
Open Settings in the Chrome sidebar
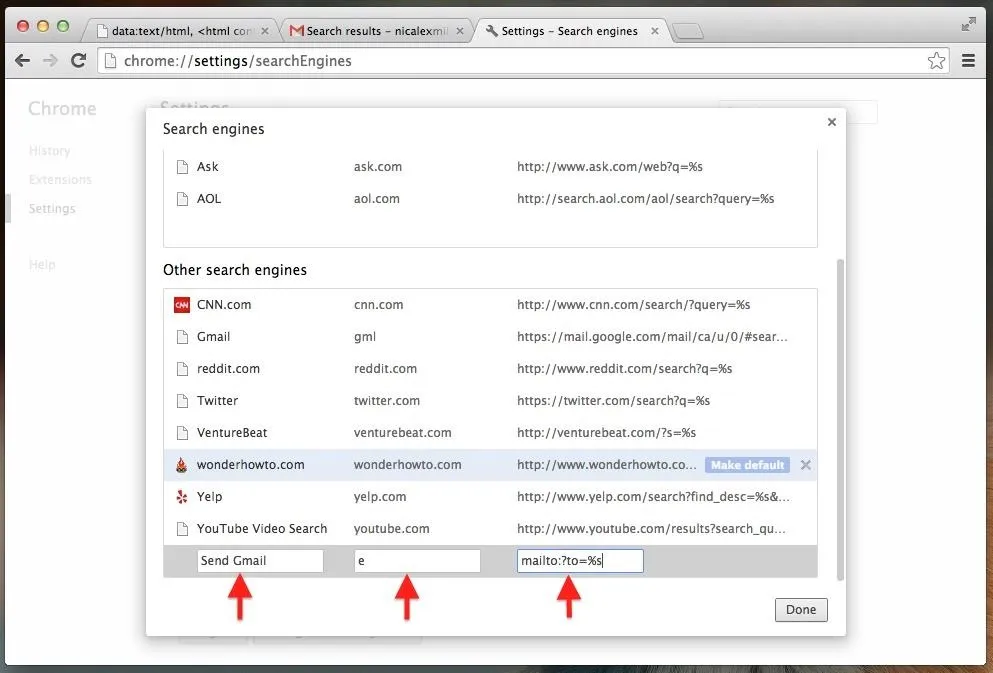click(x=52, y=208)
